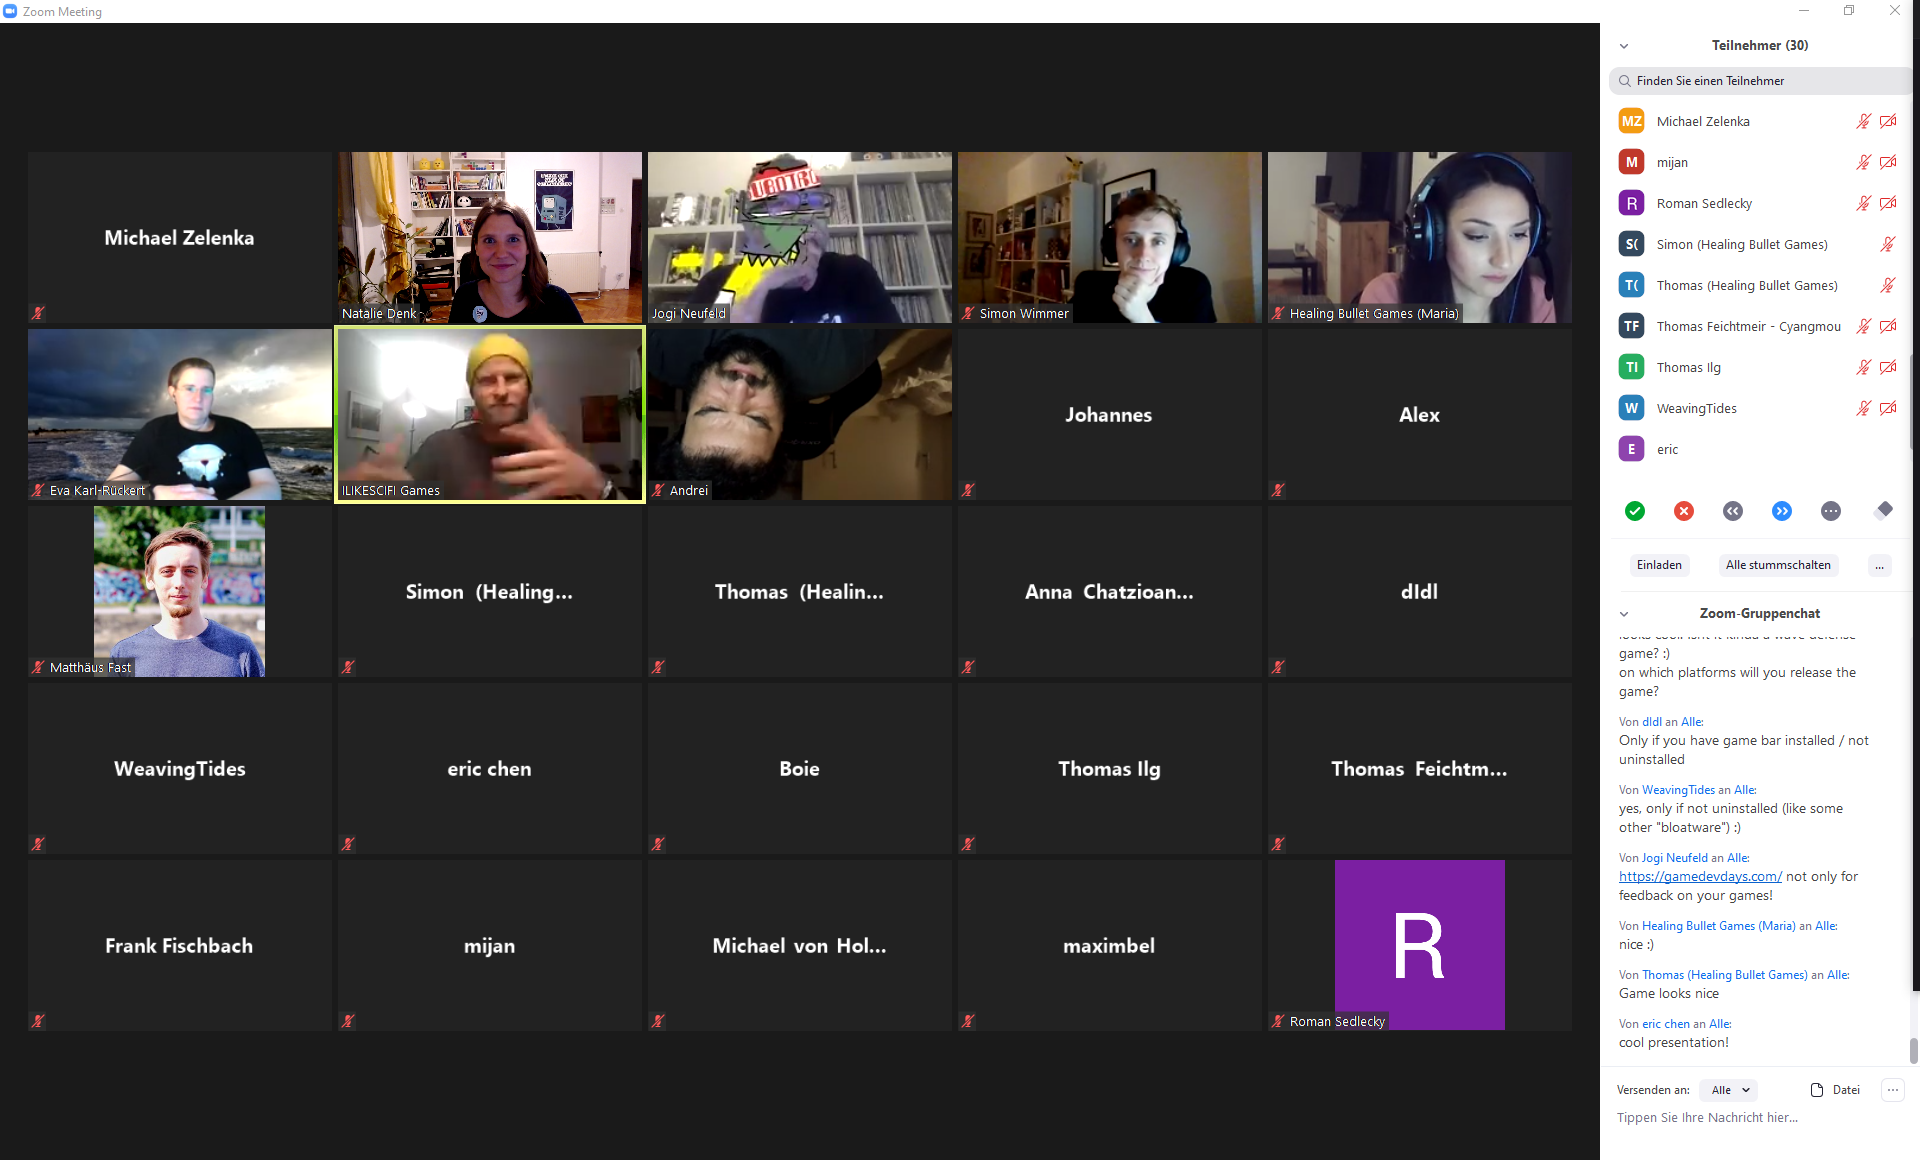Select the Michael von Hol... participant tile
The image size is (1920, 1160).
pyautogui.click(x=800, y=945)
